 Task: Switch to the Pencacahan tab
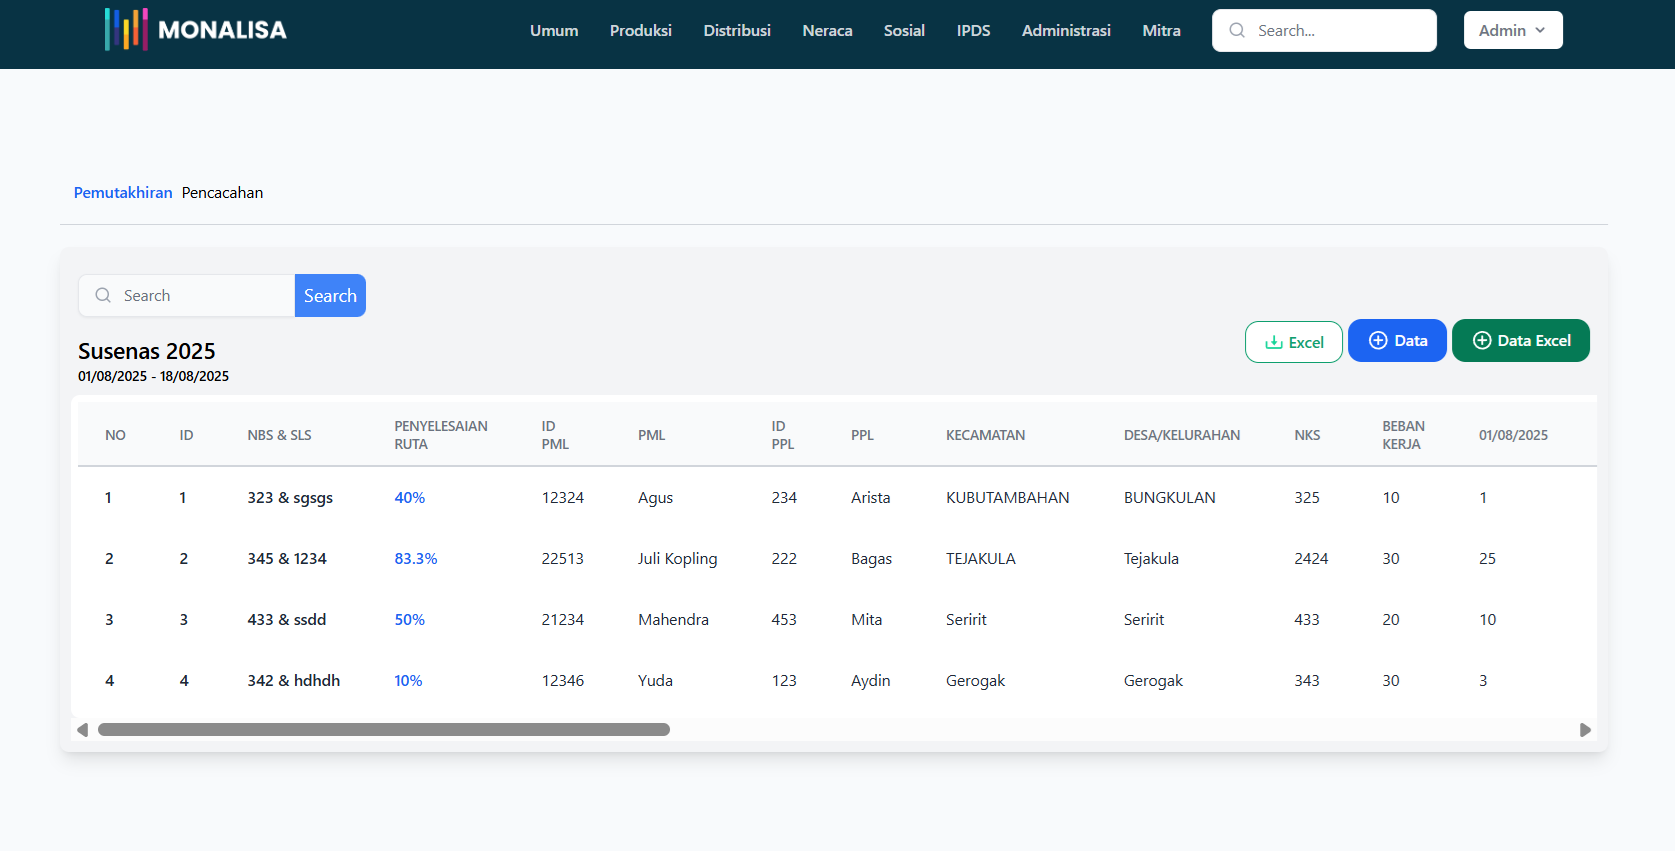222,192
